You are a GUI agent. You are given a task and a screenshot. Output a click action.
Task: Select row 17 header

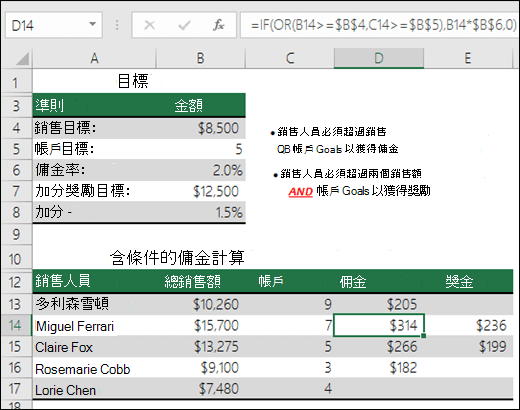tap(16, 389)
